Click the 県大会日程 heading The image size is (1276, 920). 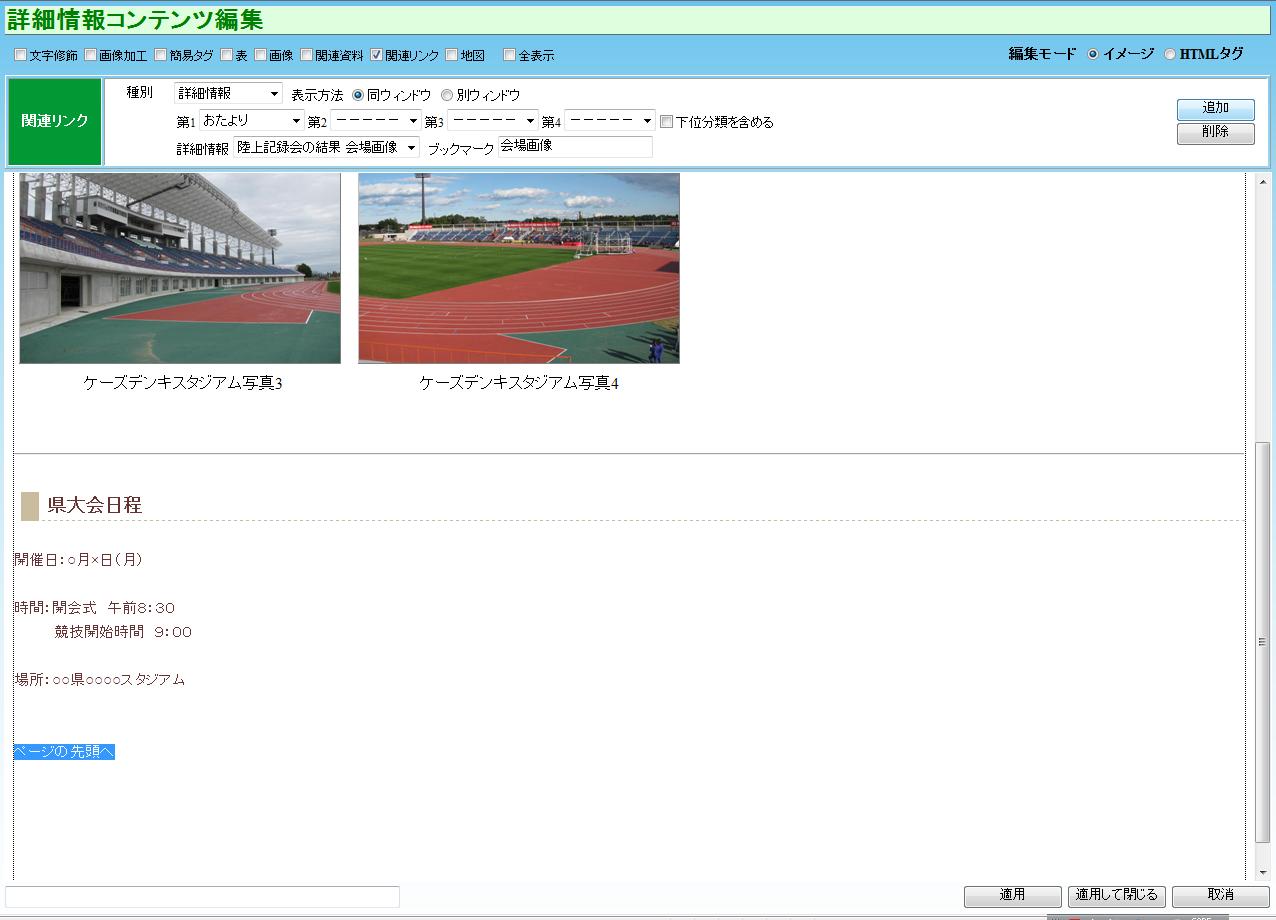(95, 505)
